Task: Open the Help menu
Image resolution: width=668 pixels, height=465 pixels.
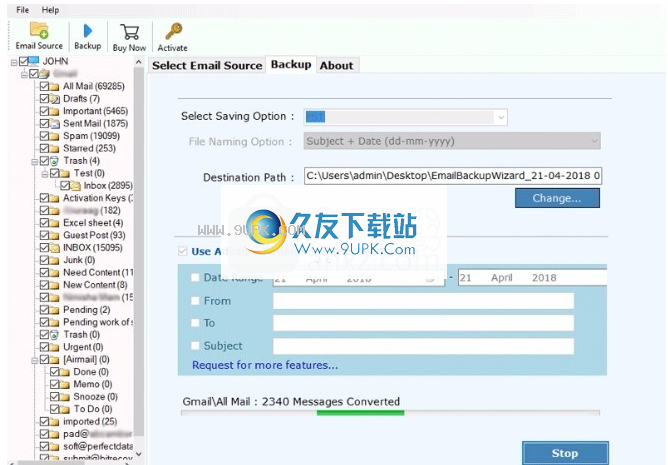Action: coord(50,10)
